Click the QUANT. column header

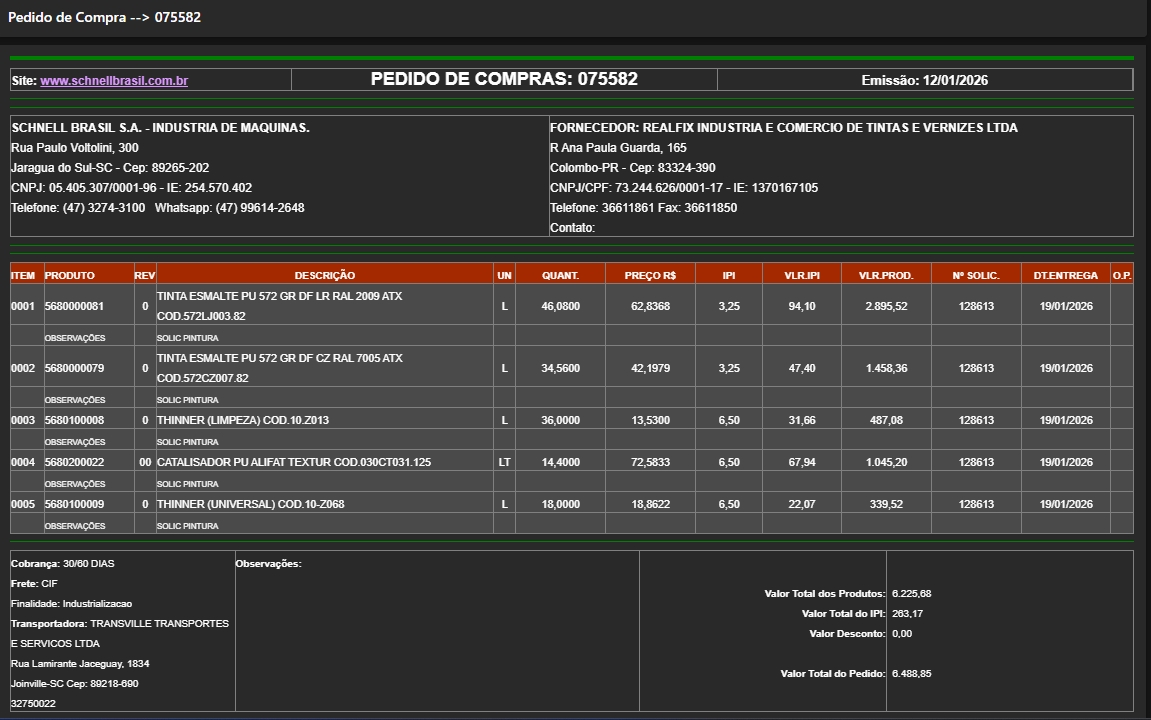tap(560, 275)
